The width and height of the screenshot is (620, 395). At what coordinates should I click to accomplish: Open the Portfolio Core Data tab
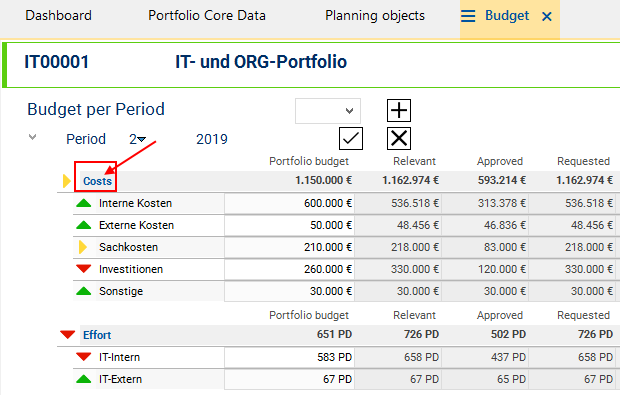pos(207,15)
